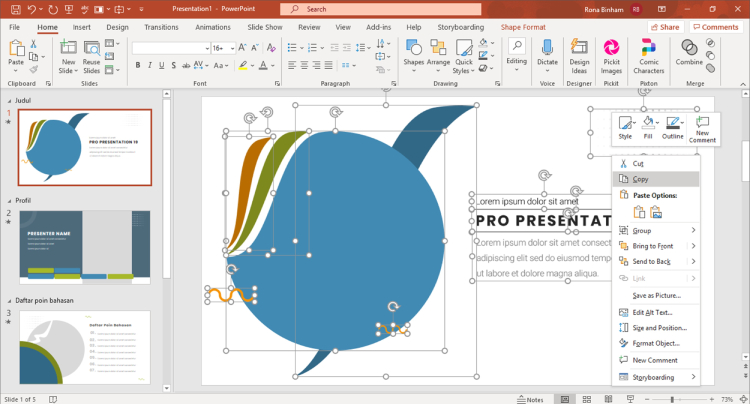This screenshot has width=750, height=404.
Task: Select the slide 2 thumbnail
Action: (x=85, y=247)
